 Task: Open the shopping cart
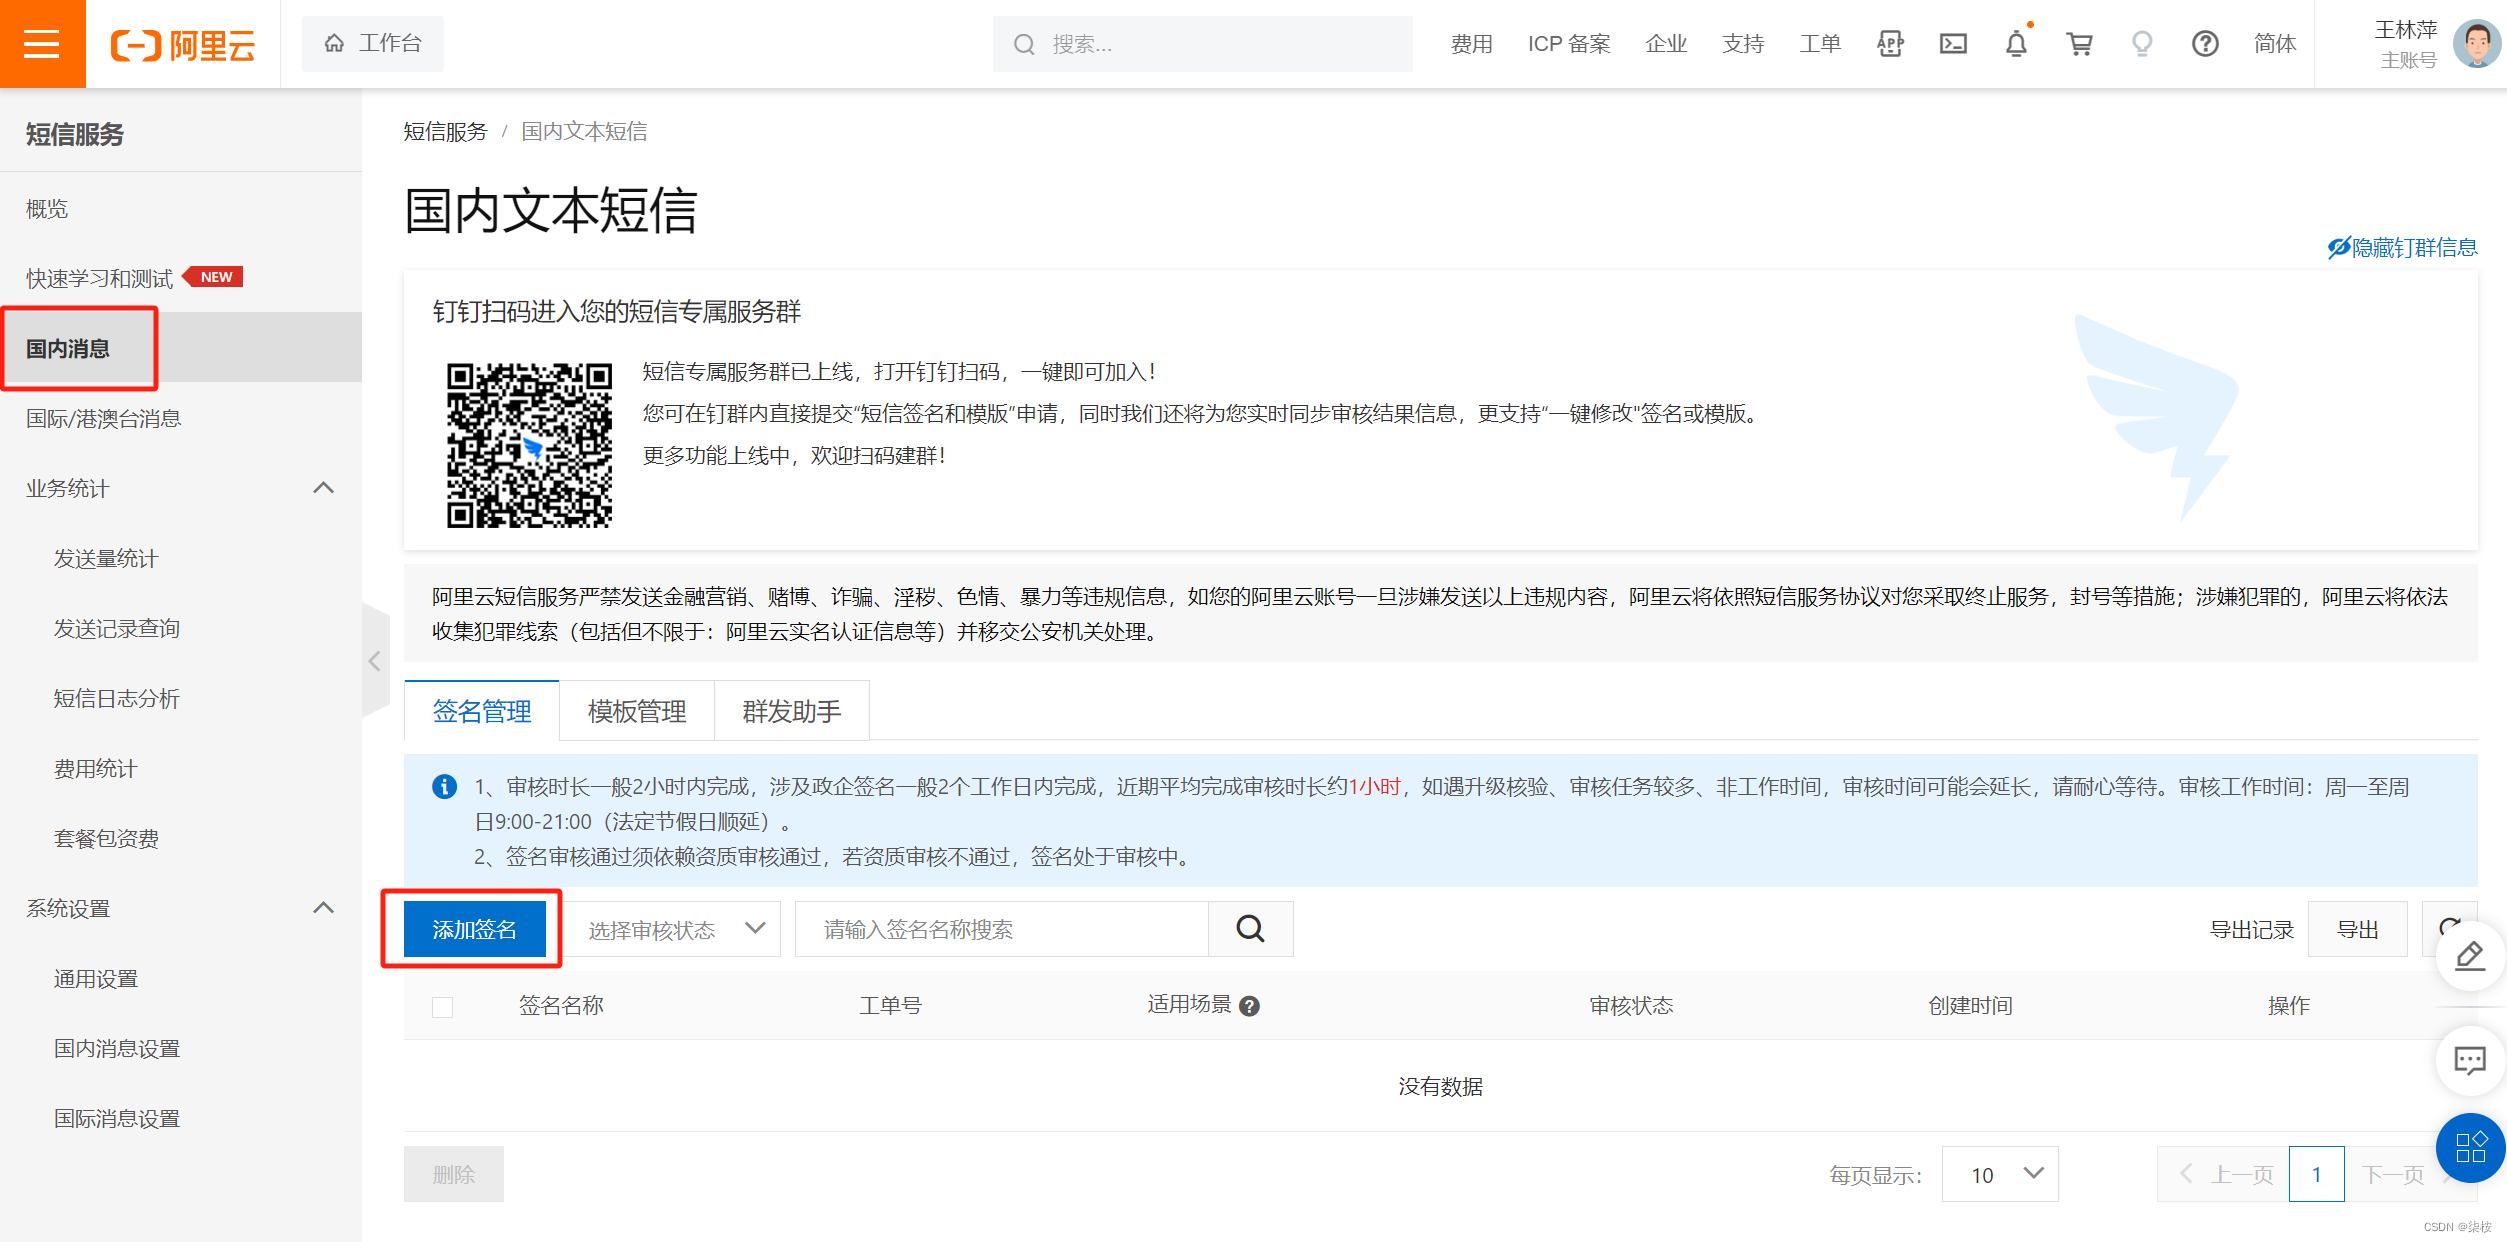2080,44
